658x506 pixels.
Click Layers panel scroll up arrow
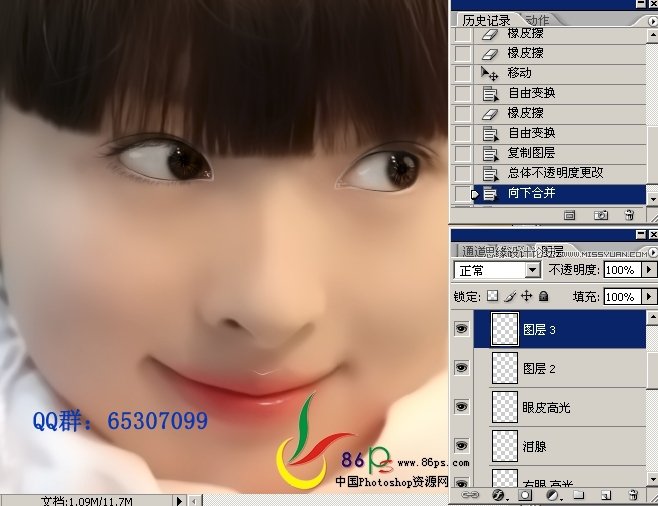point(653,317)
